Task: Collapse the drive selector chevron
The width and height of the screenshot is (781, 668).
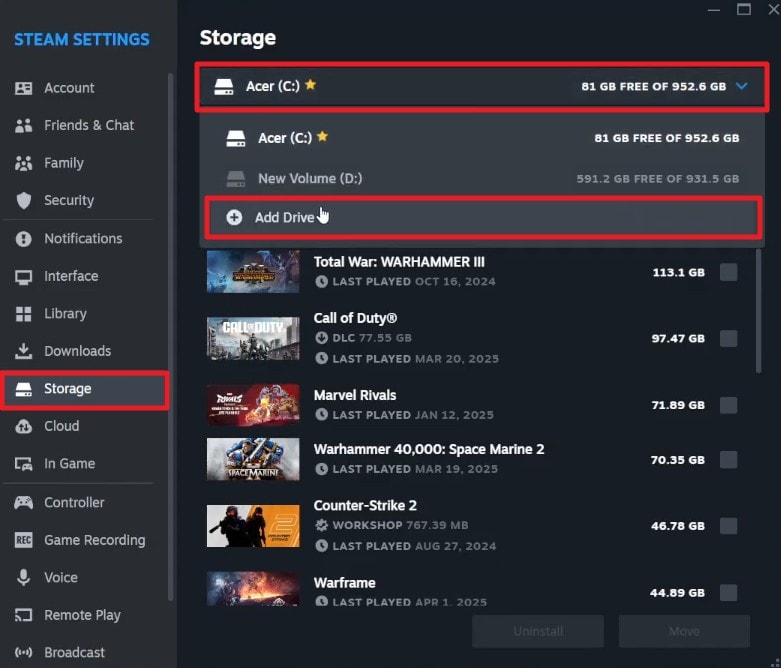Action: tap(742, 86)
